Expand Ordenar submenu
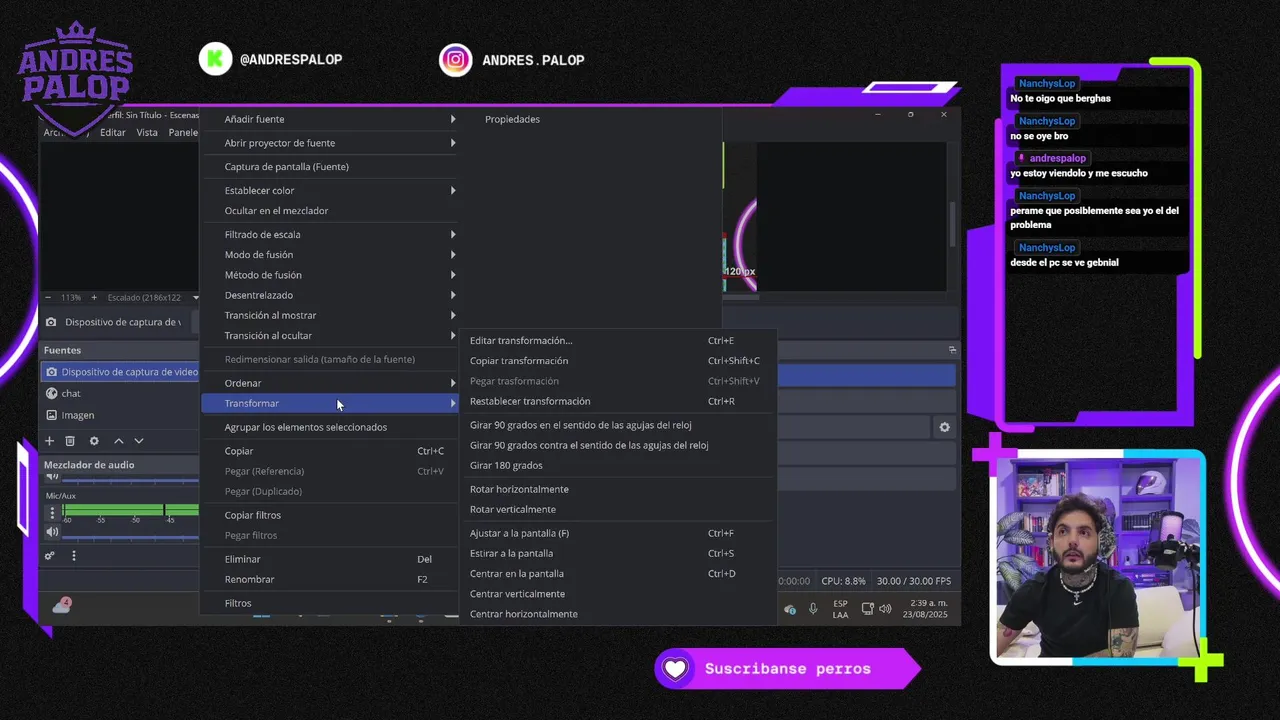1280x720 pixels. coord(329,383)
